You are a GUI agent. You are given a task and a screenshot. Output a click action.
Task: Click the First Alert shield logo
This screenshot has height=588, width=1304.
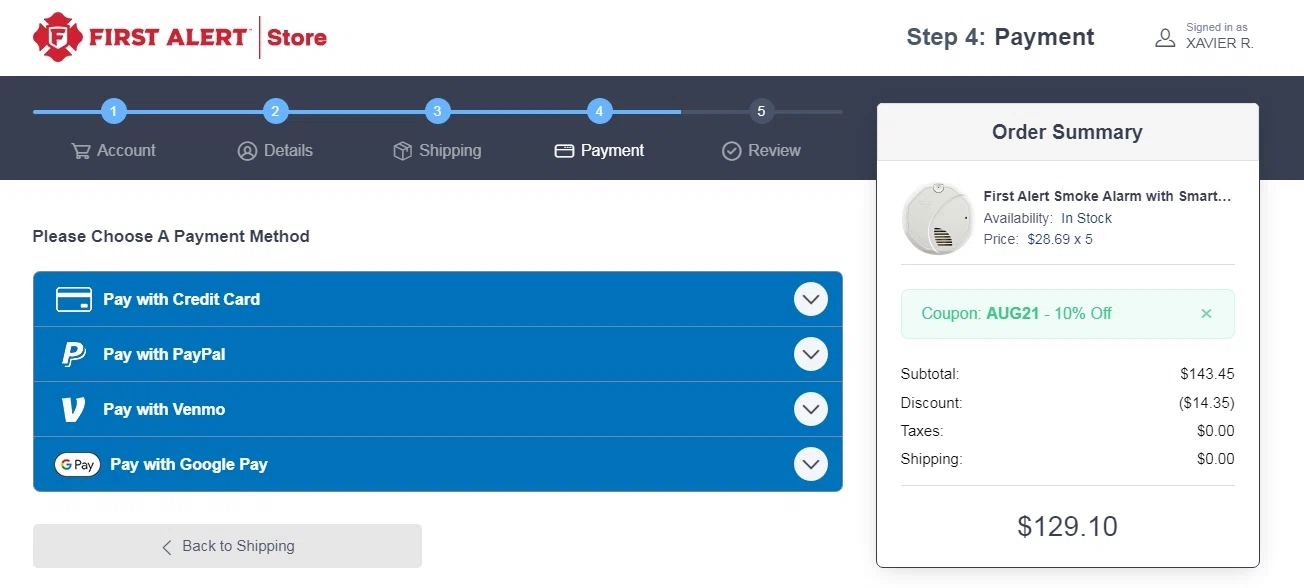pyautogui.click(x=56, y=37)
